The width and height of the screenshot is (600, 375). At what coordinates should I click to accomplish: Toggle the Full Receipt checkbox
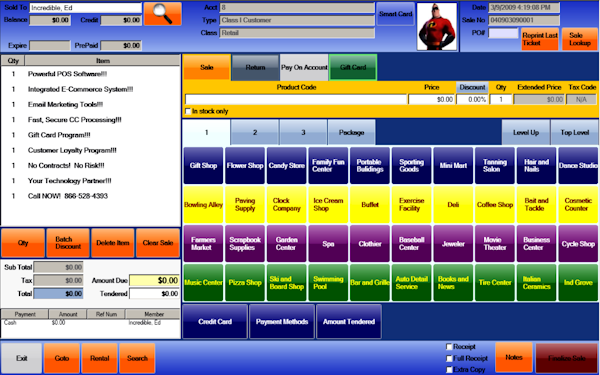pos(449,359)
